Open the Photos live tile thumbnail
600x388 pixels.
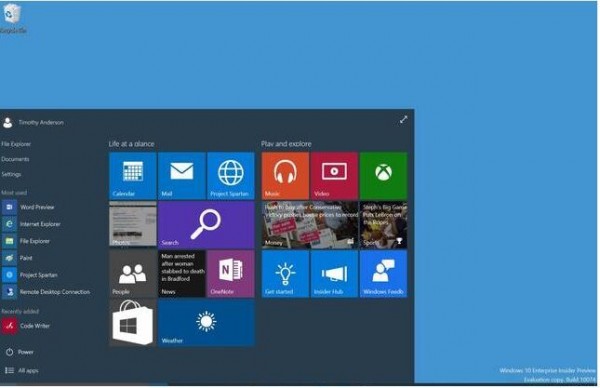pos(133,225)
